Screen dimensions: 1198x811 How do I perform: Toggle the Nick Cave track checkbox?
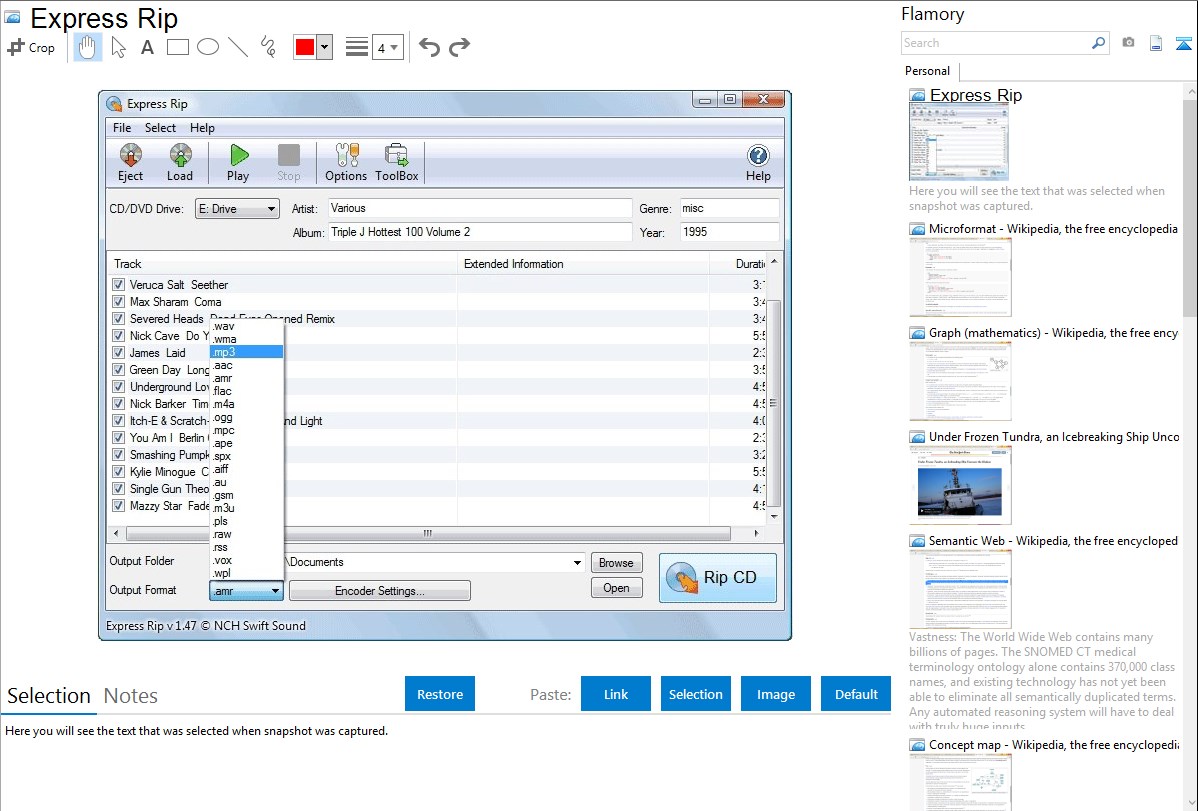click(x=118, y=336)
